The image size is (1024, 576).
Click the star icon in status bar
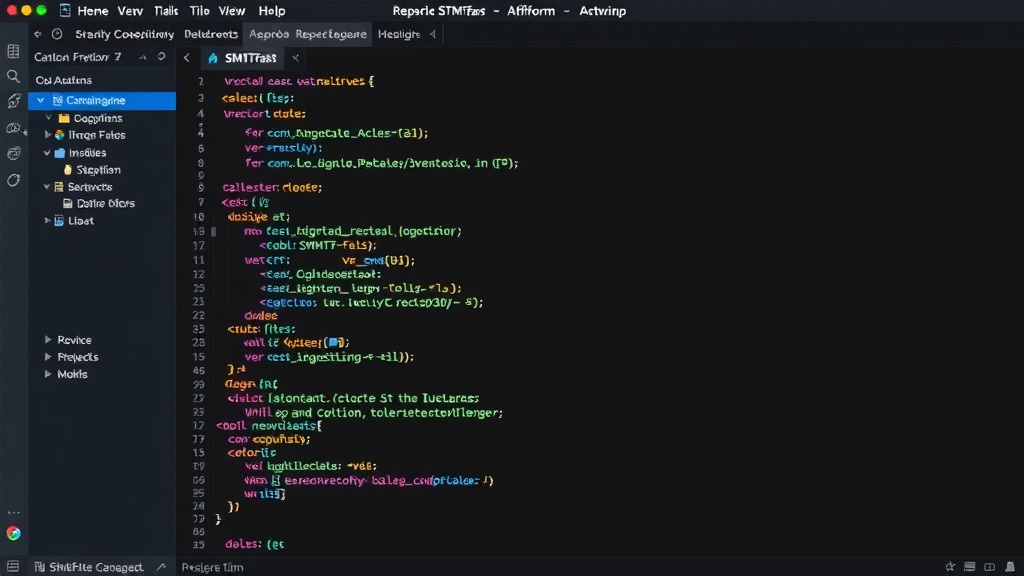click(x=950, y=566)
